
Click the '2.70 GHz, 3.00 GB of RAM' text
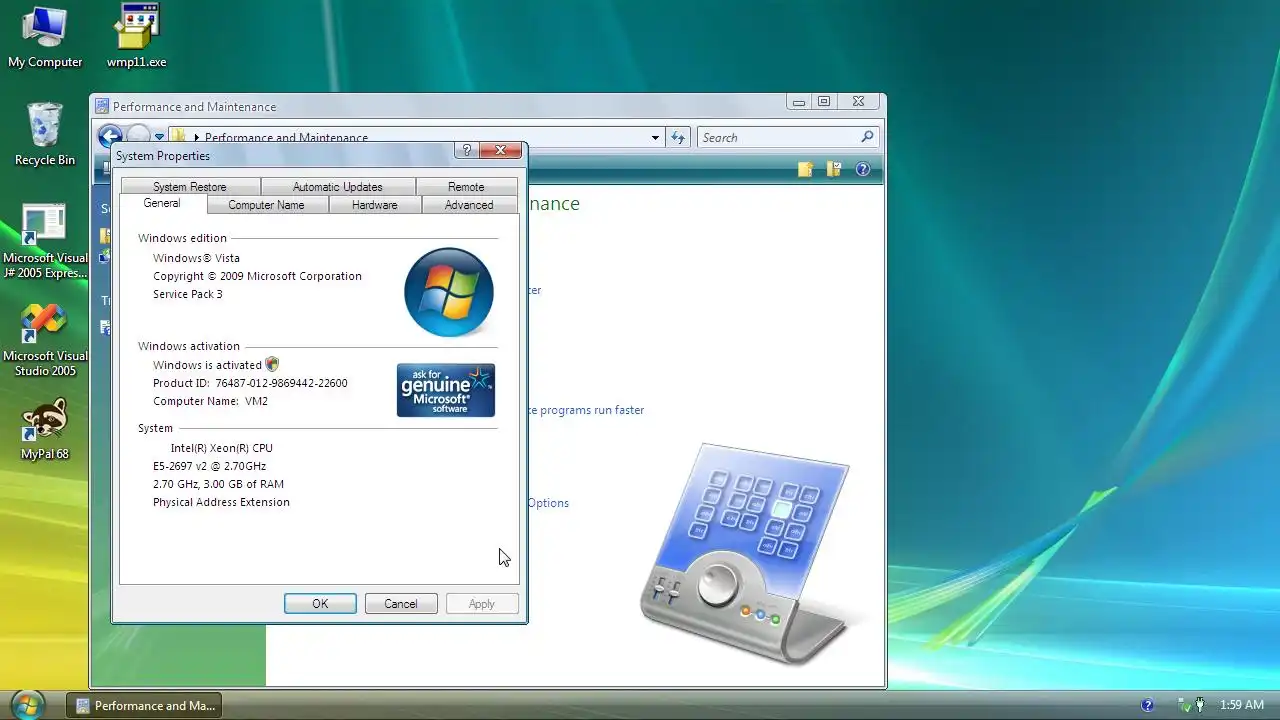coord(218,484)
